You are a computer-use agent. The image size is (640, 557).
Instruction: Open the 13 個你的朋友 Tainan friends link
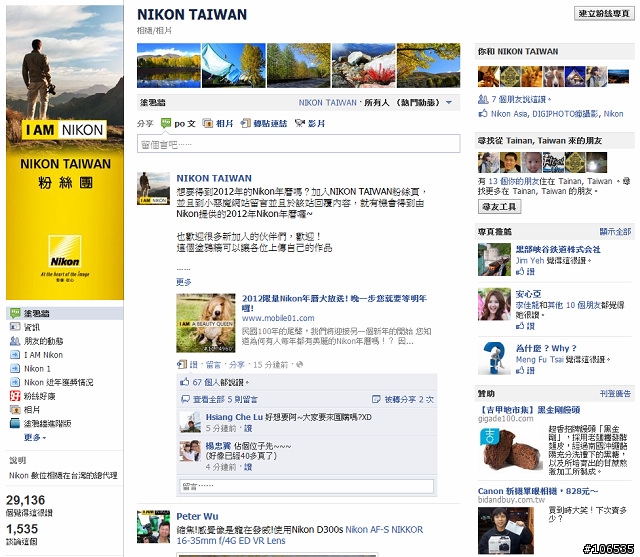click(515, 181)
